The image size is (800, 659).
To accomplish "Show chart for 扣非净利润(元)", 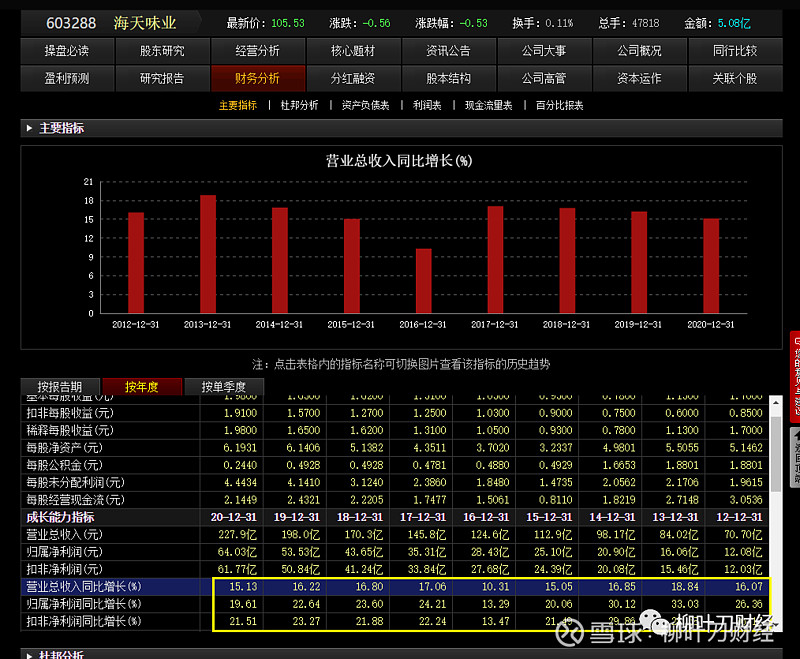I will pos(64,569).
